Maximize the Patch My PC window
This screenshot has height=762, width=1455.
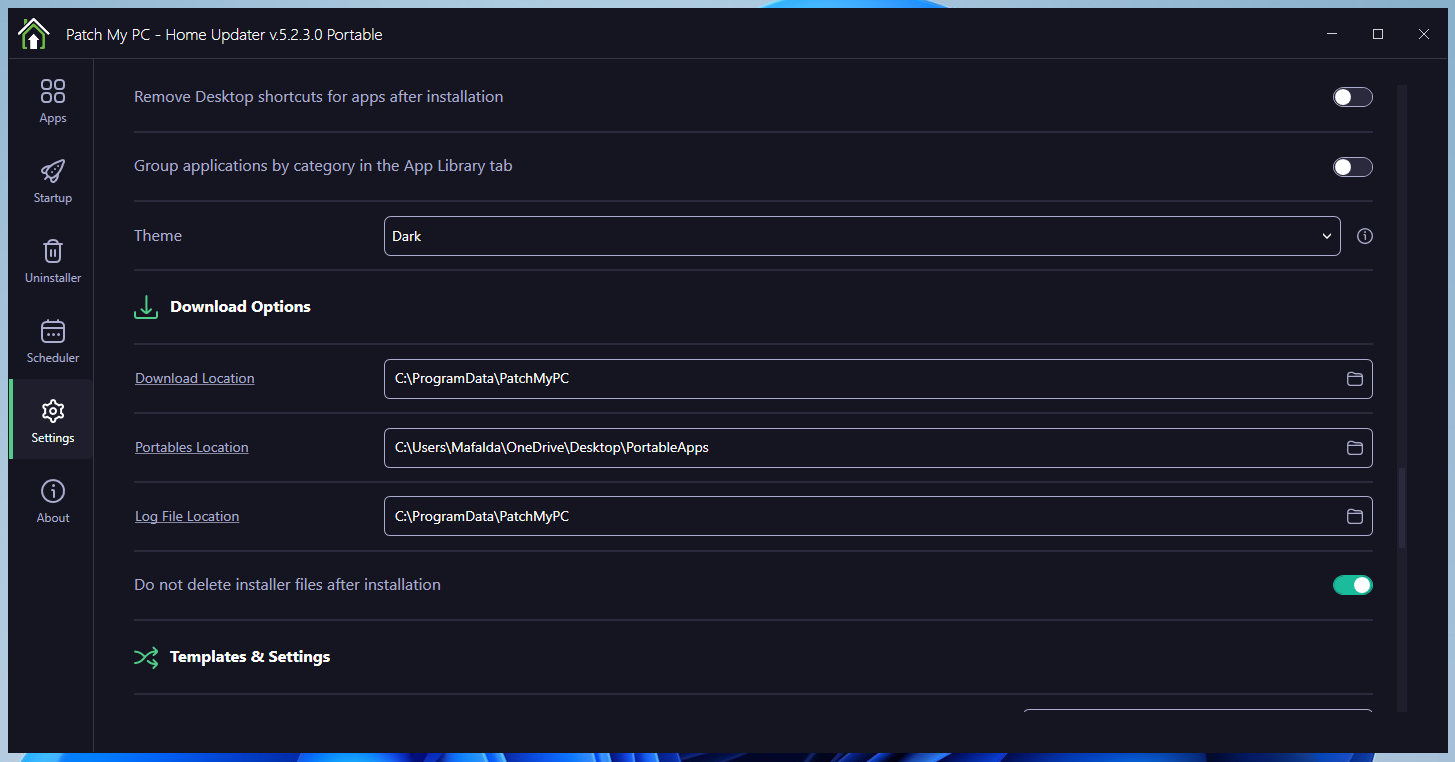point(1378,34)
